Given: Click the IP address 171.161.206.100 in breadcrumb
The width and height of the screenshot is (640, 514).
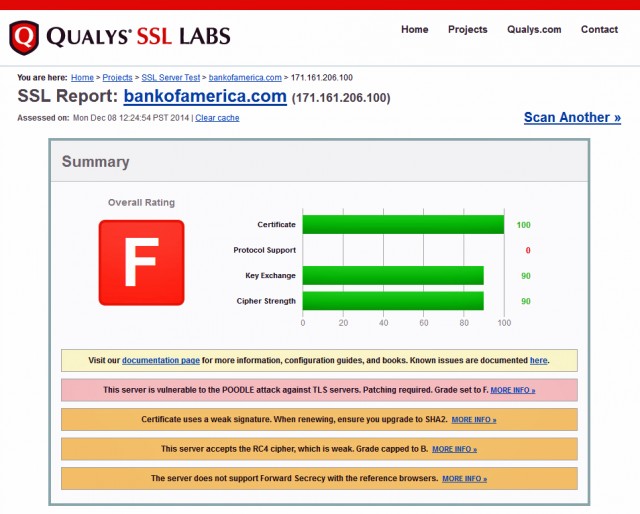Looking at the screenshot, I should 322,78.
